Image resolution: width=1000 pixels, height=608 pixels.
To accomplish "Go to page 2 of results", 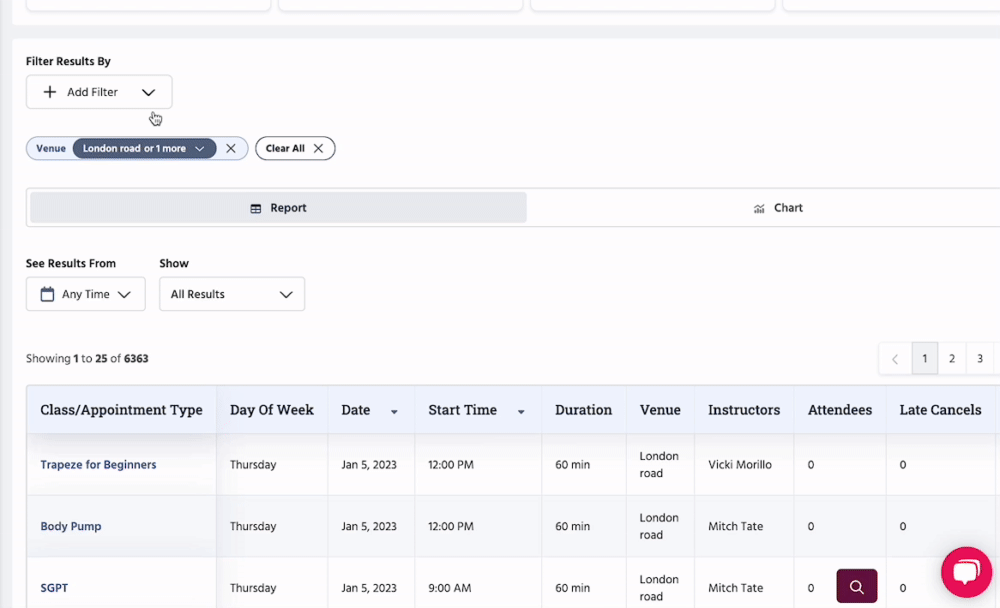I will [952, 359].
